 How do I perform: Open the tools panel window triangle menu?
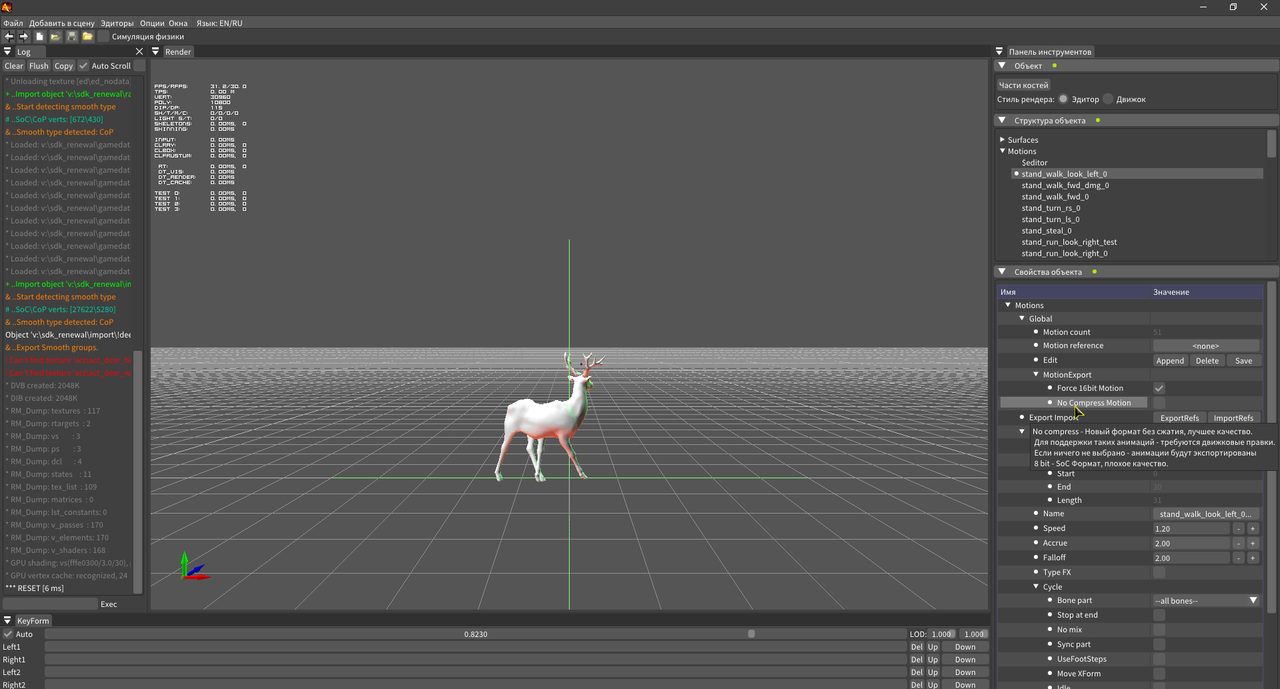point(999,52)
